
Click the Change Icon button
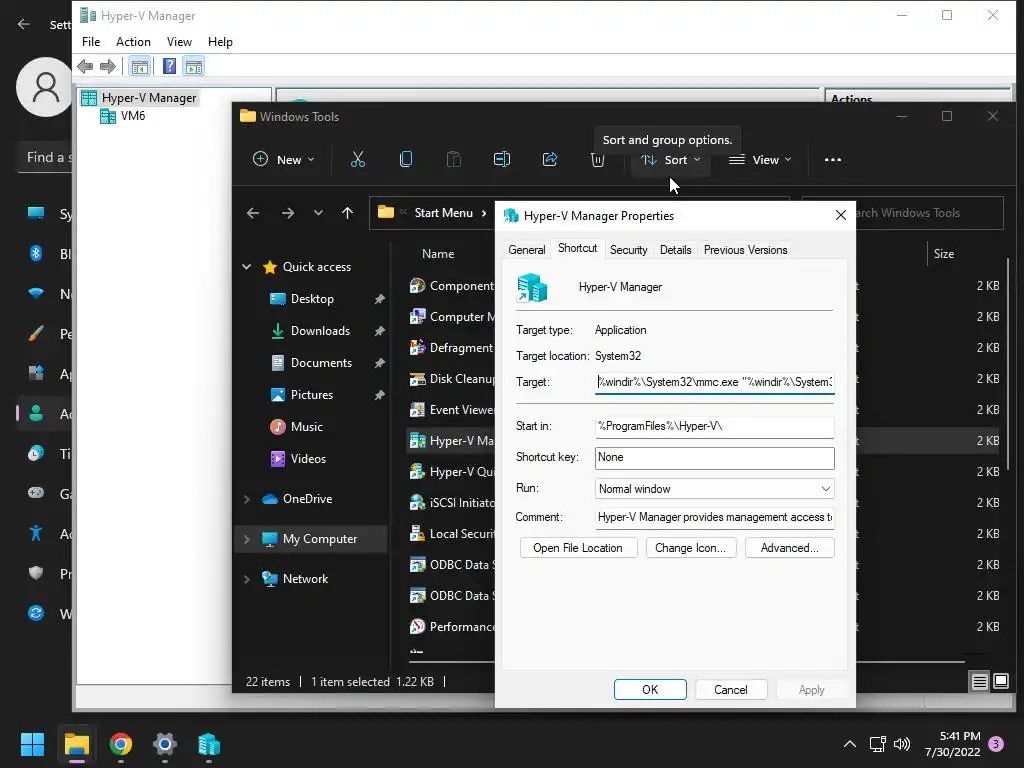point(690,548)
